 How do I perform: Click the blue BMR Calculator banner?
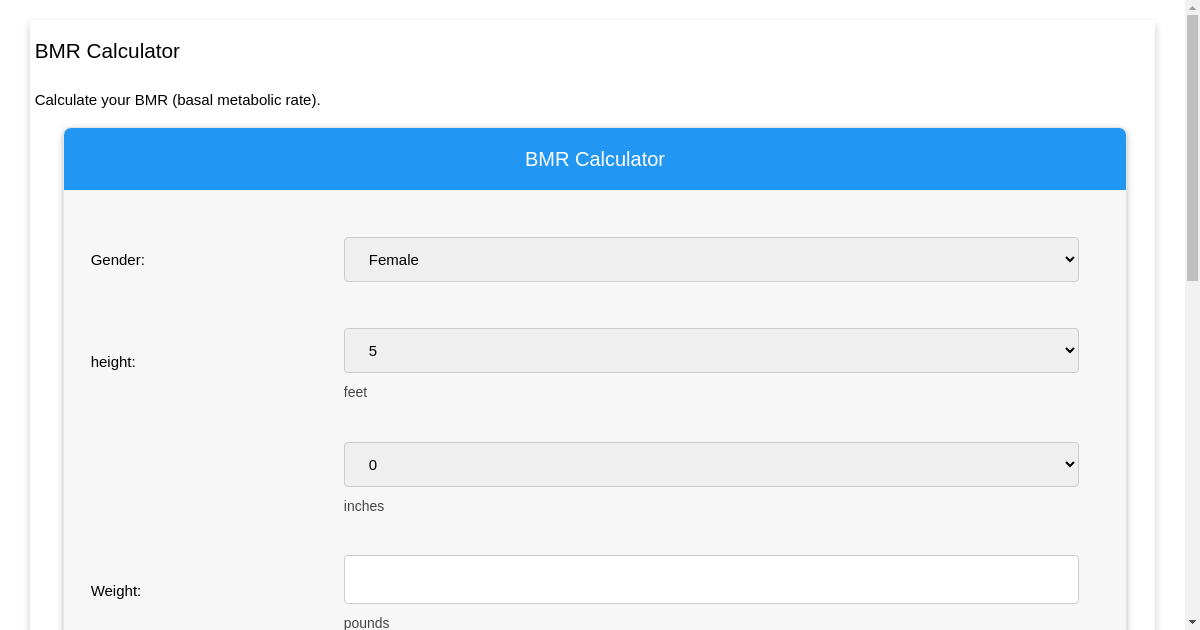[595, 159]
